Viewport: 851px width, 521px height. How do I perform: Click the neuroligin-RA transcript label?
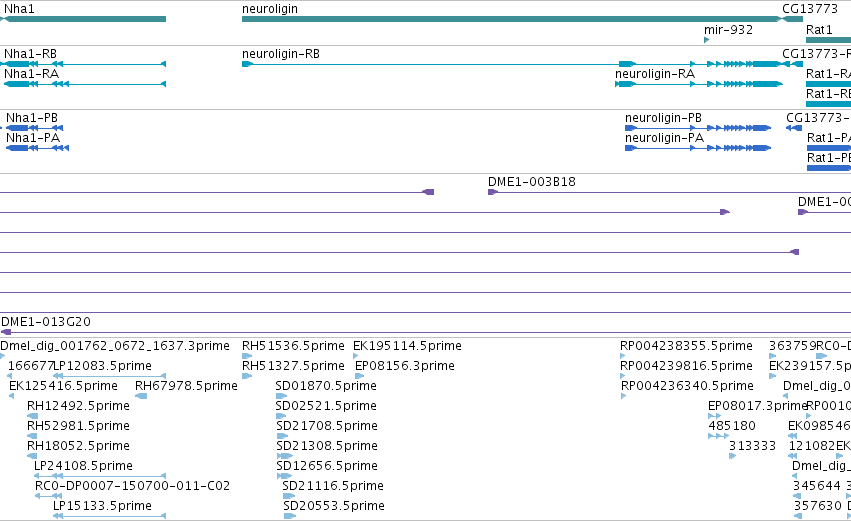655,73
